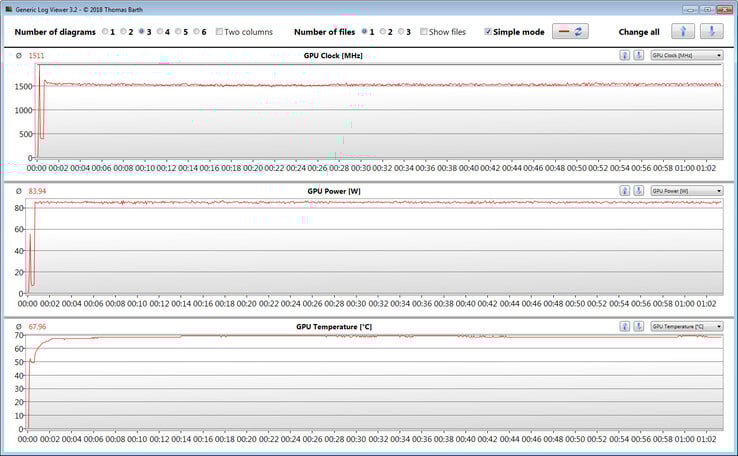Disable the Simple mode checkbox
Image resolution: width=738 pixels, height=456 pixels.
[488, 32]
